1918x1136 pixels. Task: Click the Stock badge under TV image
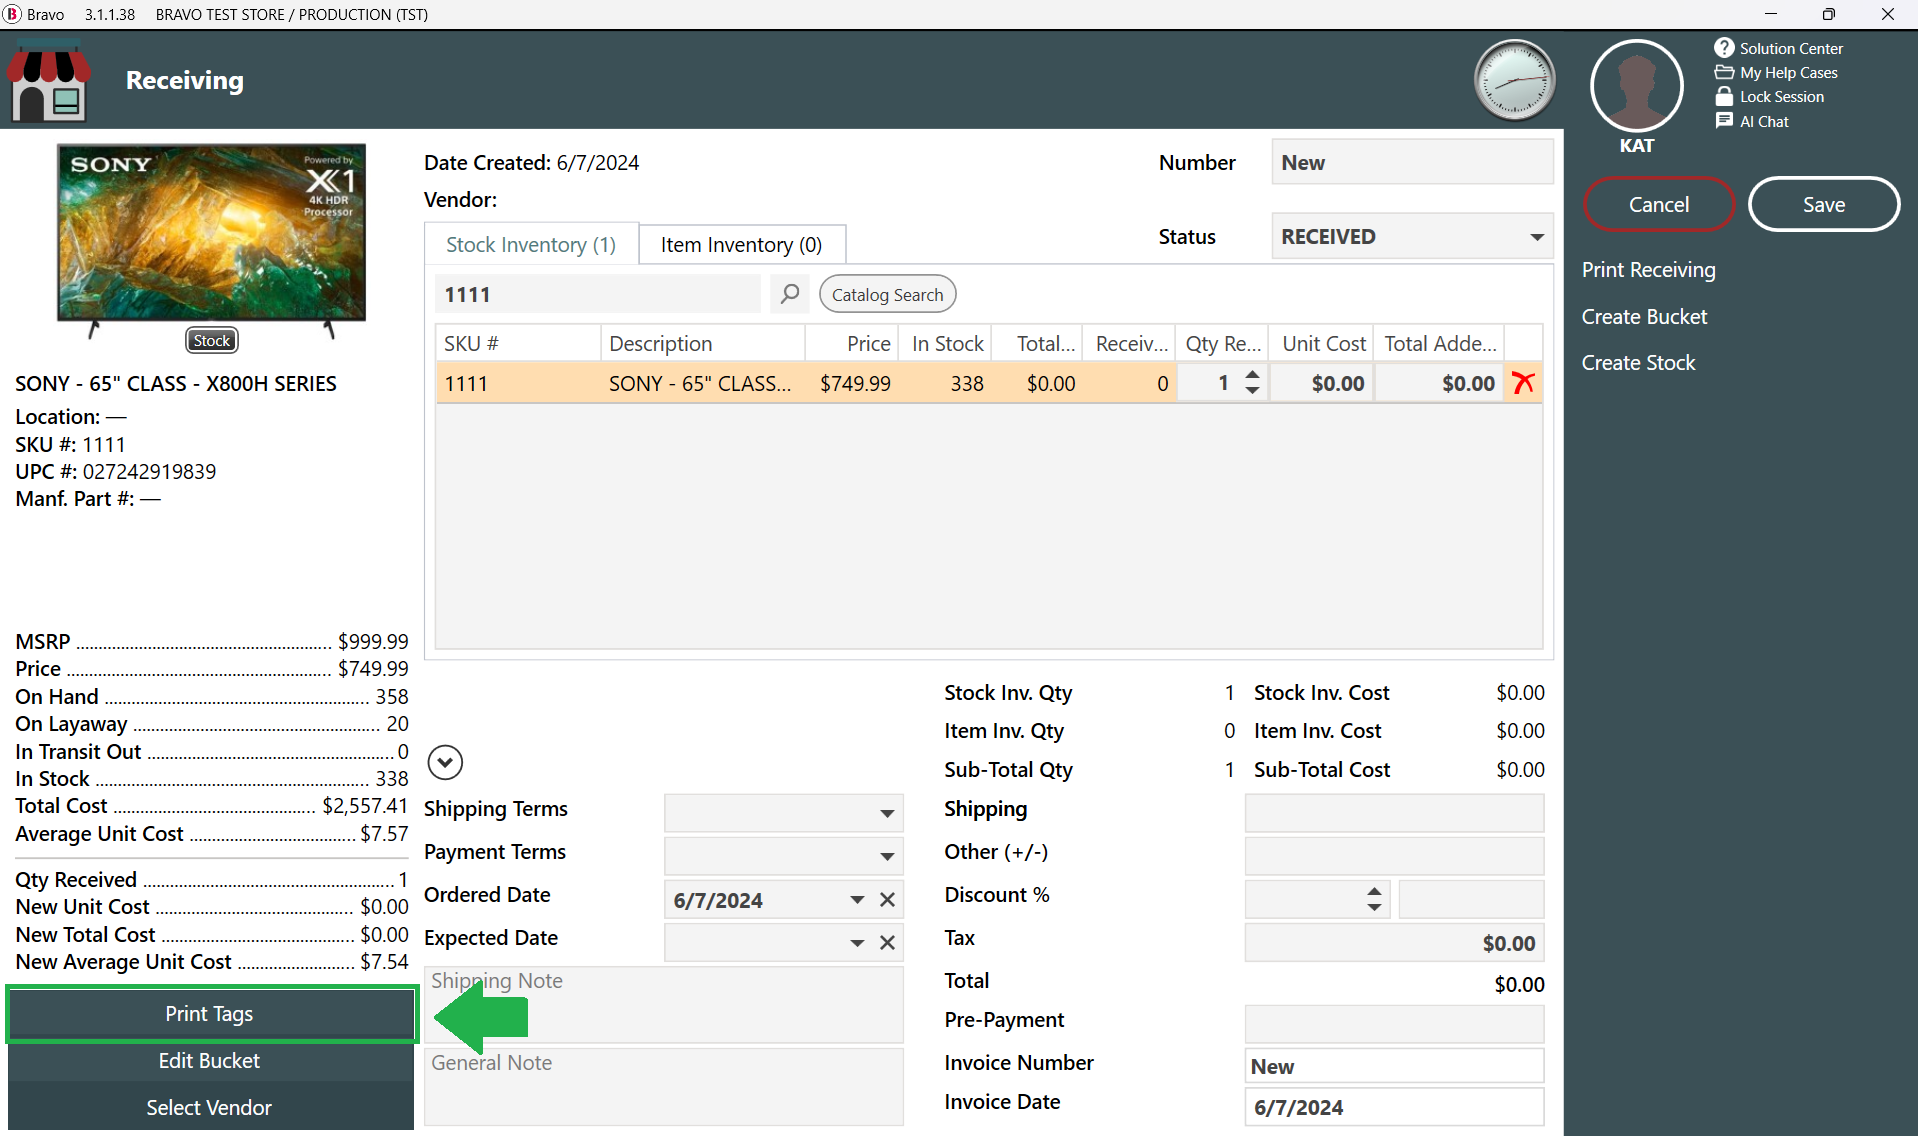(x=211, y=340)
